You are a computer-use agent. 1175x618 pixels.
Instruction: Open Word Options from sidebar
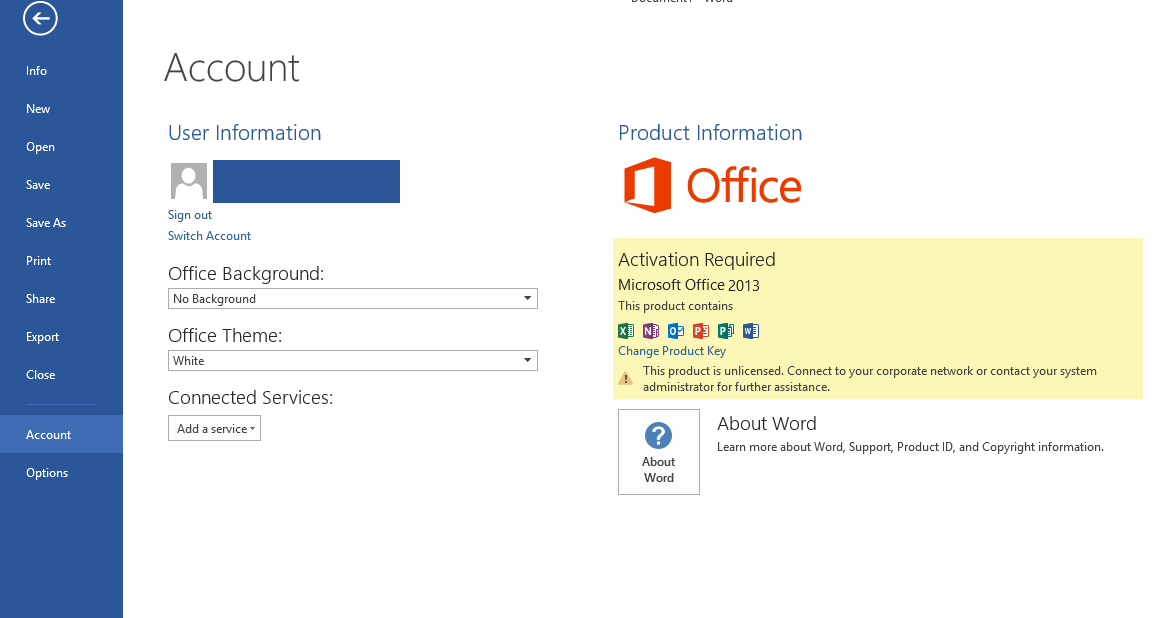coord(61,473)
